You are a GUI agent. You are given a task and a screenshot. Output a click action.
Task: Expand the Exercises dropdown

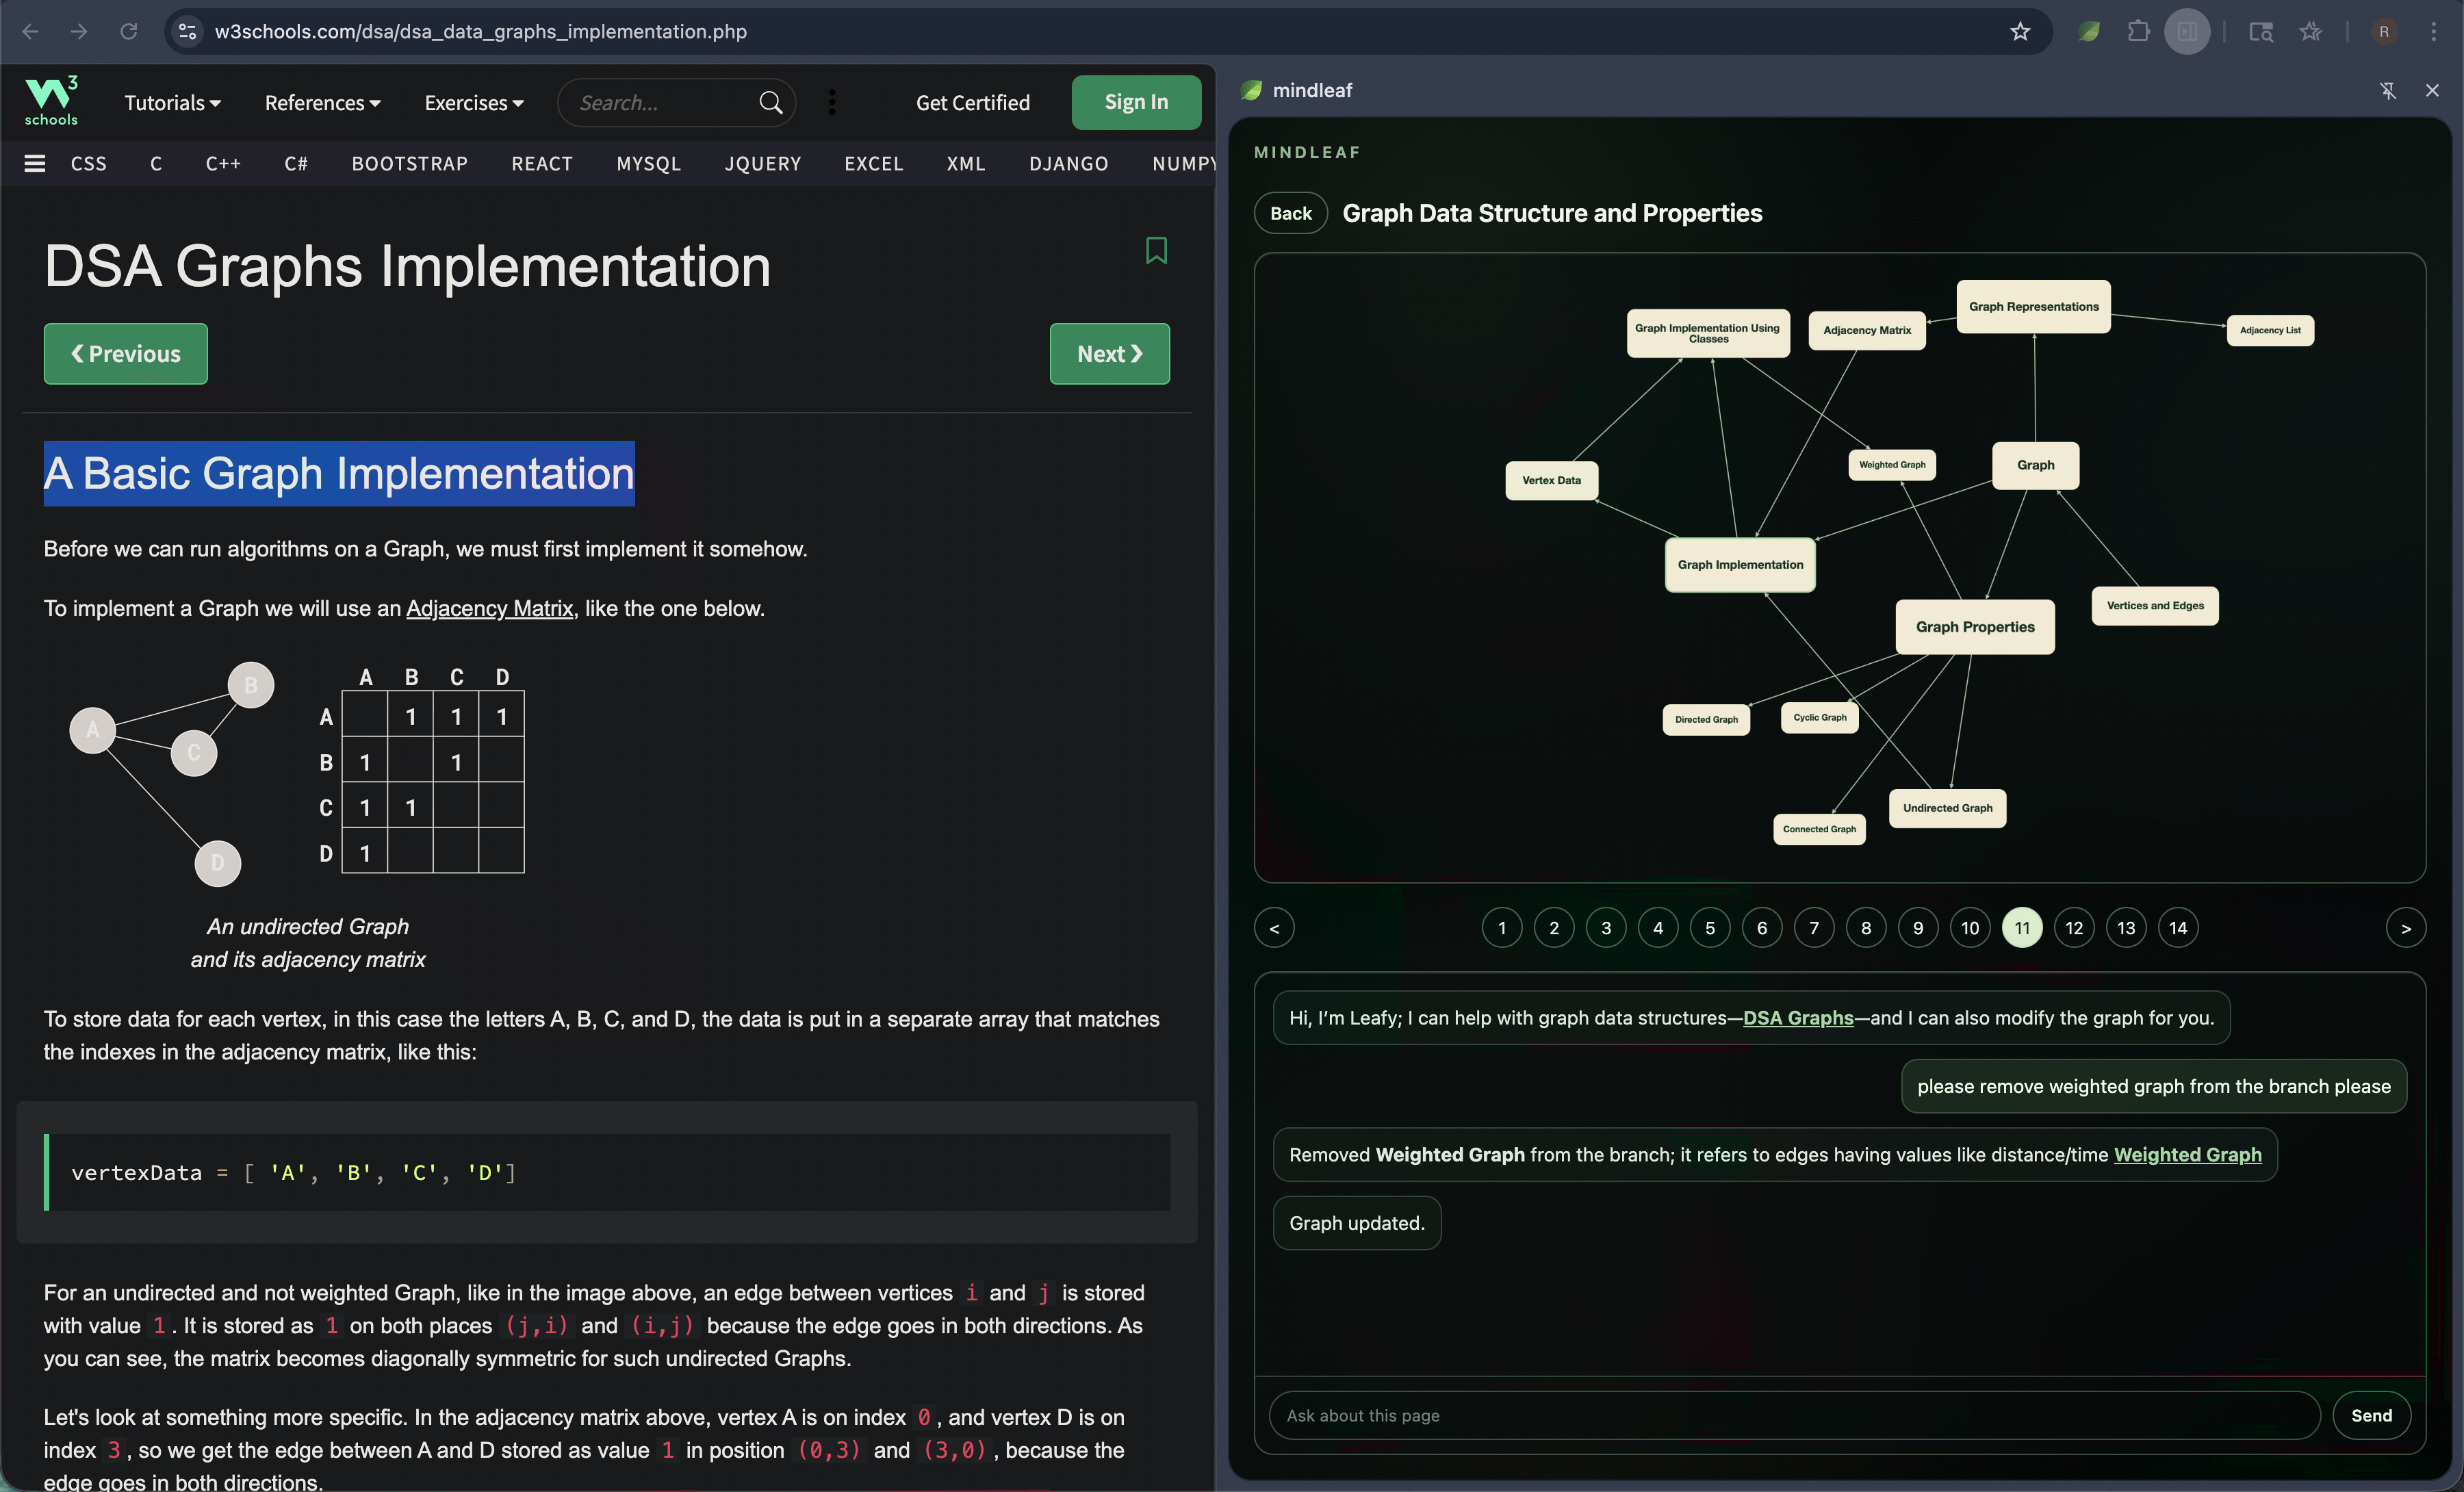pos(473,103)
